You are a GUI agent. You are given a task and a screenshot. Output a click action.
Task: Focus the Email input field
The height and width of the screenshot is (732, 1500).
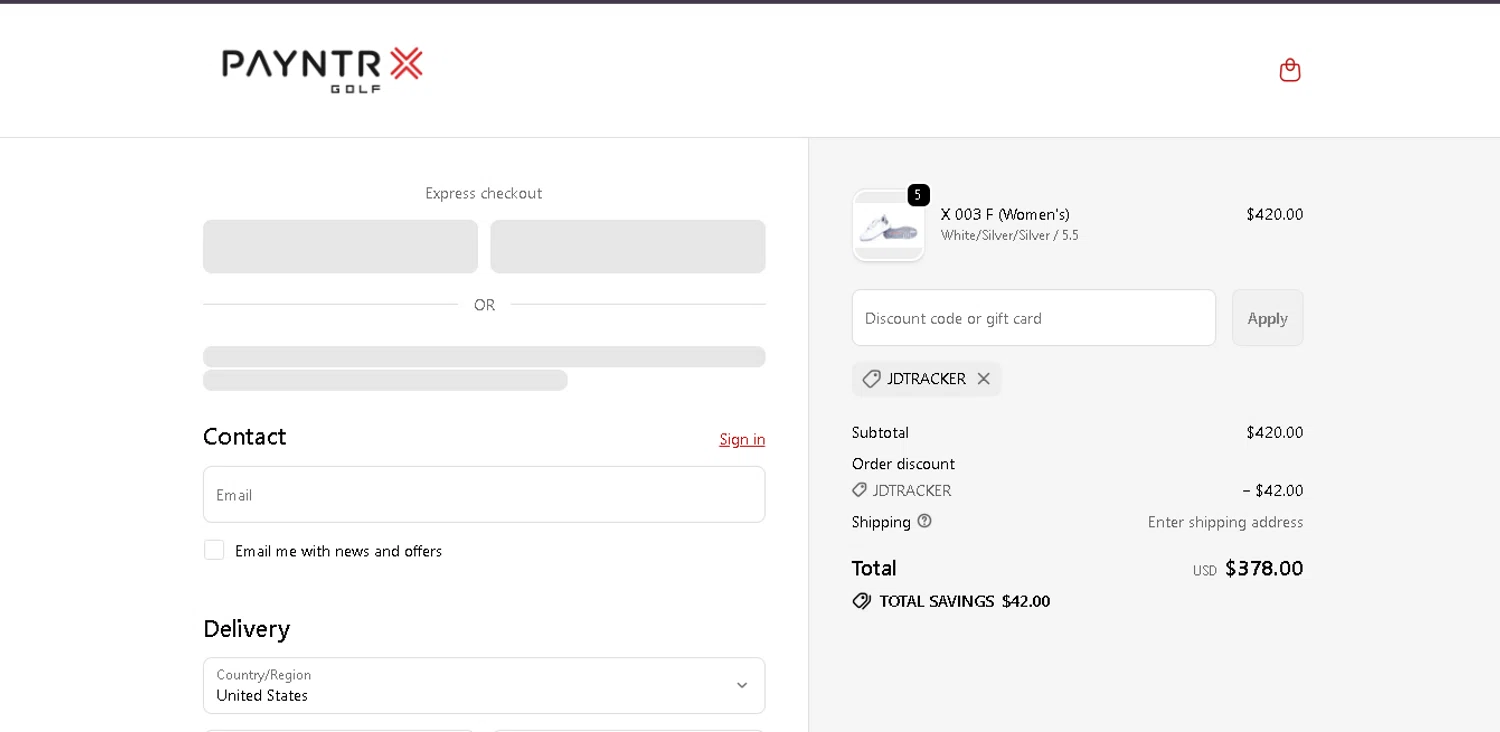point(484,494)
